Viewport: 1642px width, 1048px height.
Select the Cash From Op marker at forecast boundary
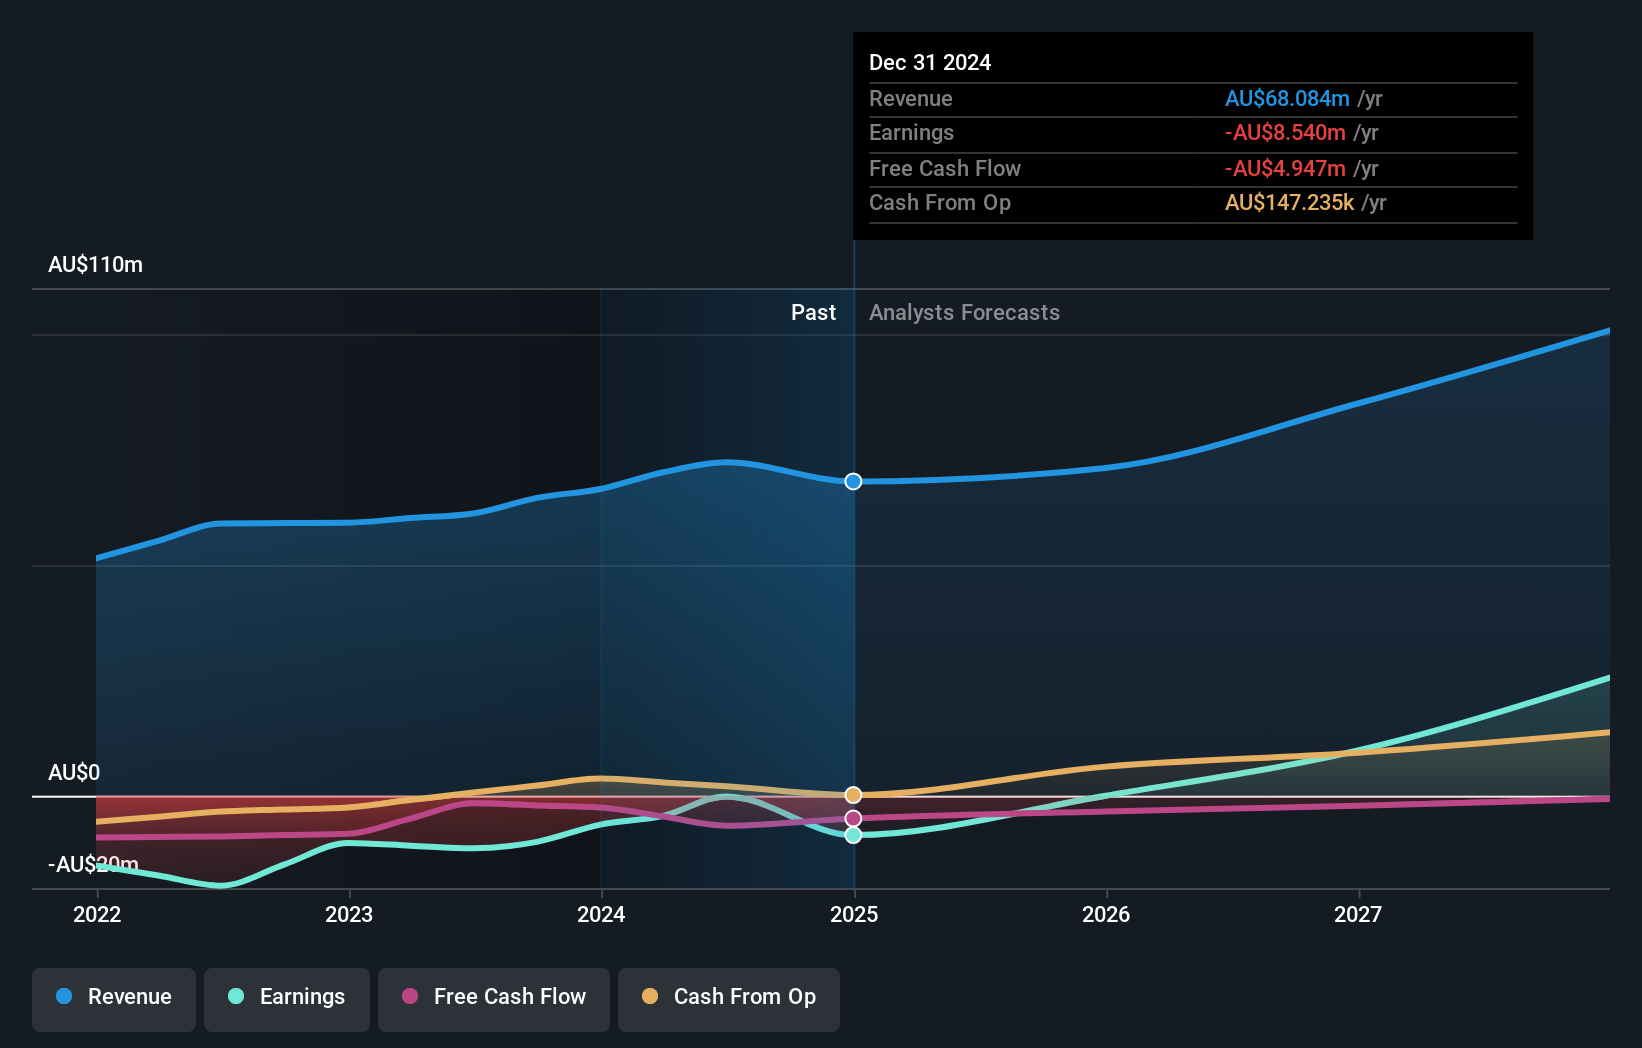(853, 794)
